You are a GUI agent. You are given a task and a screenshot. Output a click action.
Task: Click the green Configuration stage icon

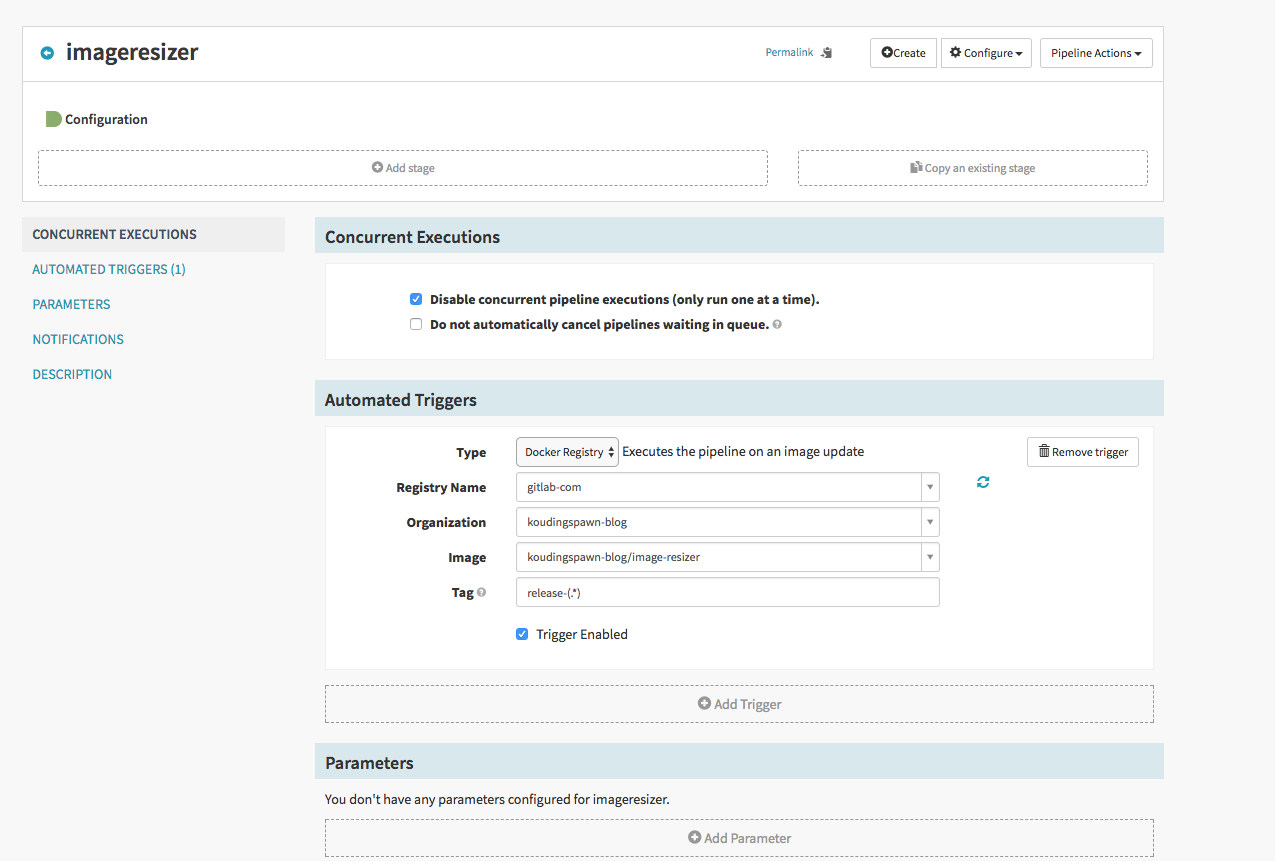(53, 119)
